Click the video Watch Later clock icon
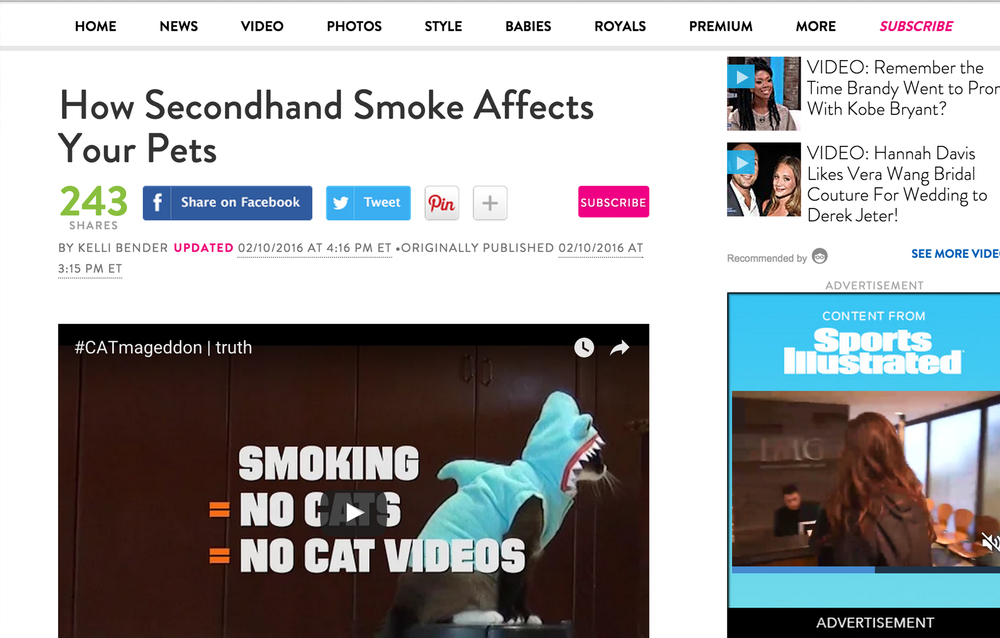 pyautogui.click(x=584, y=348)
